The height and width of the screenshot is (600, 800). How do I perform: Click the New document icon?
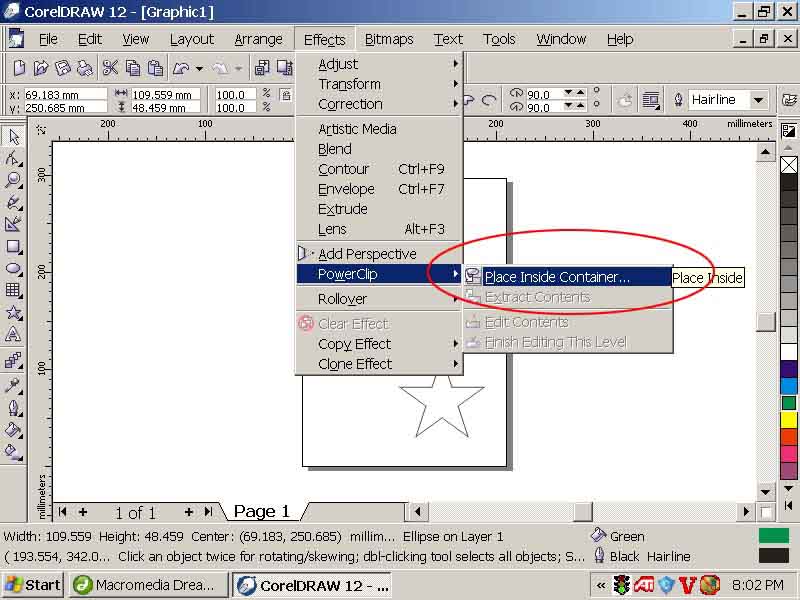tap(19, 68)
